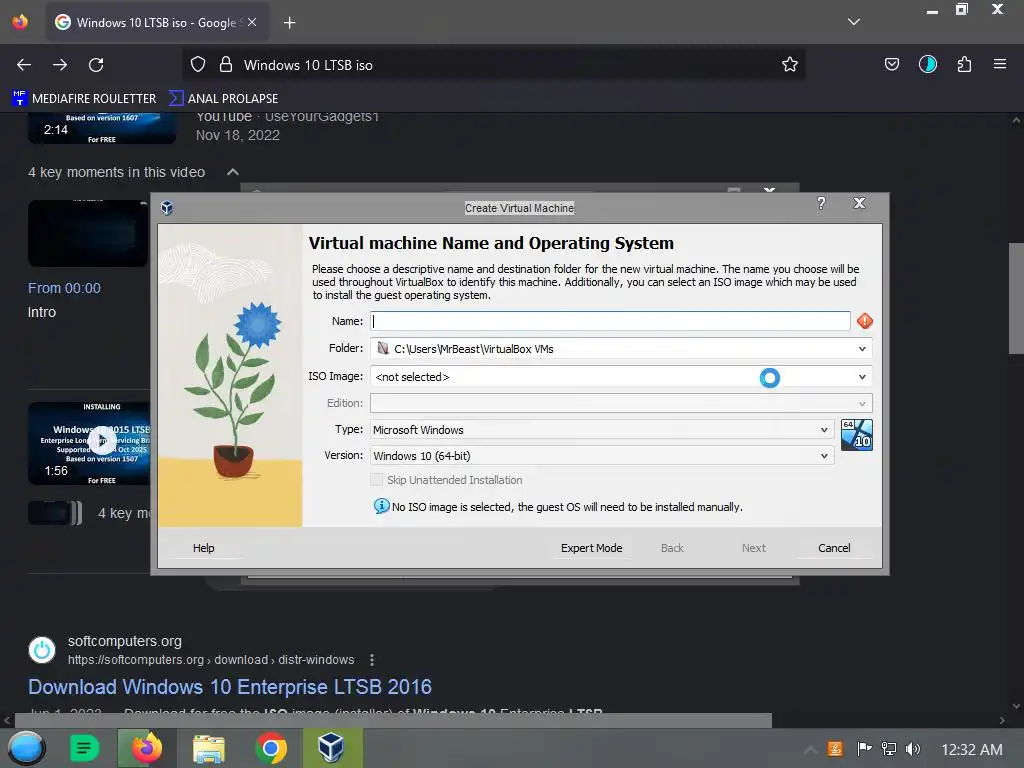Go back with the browser back arrow
Image resolution: width=1024 pixels, height=768 pixels.
(x=24, y=65)
